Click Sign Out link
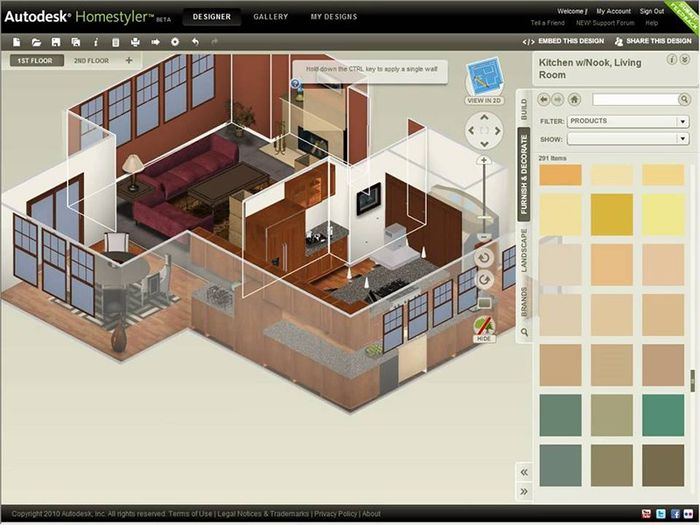700x525 pixels. click(652, 11)
